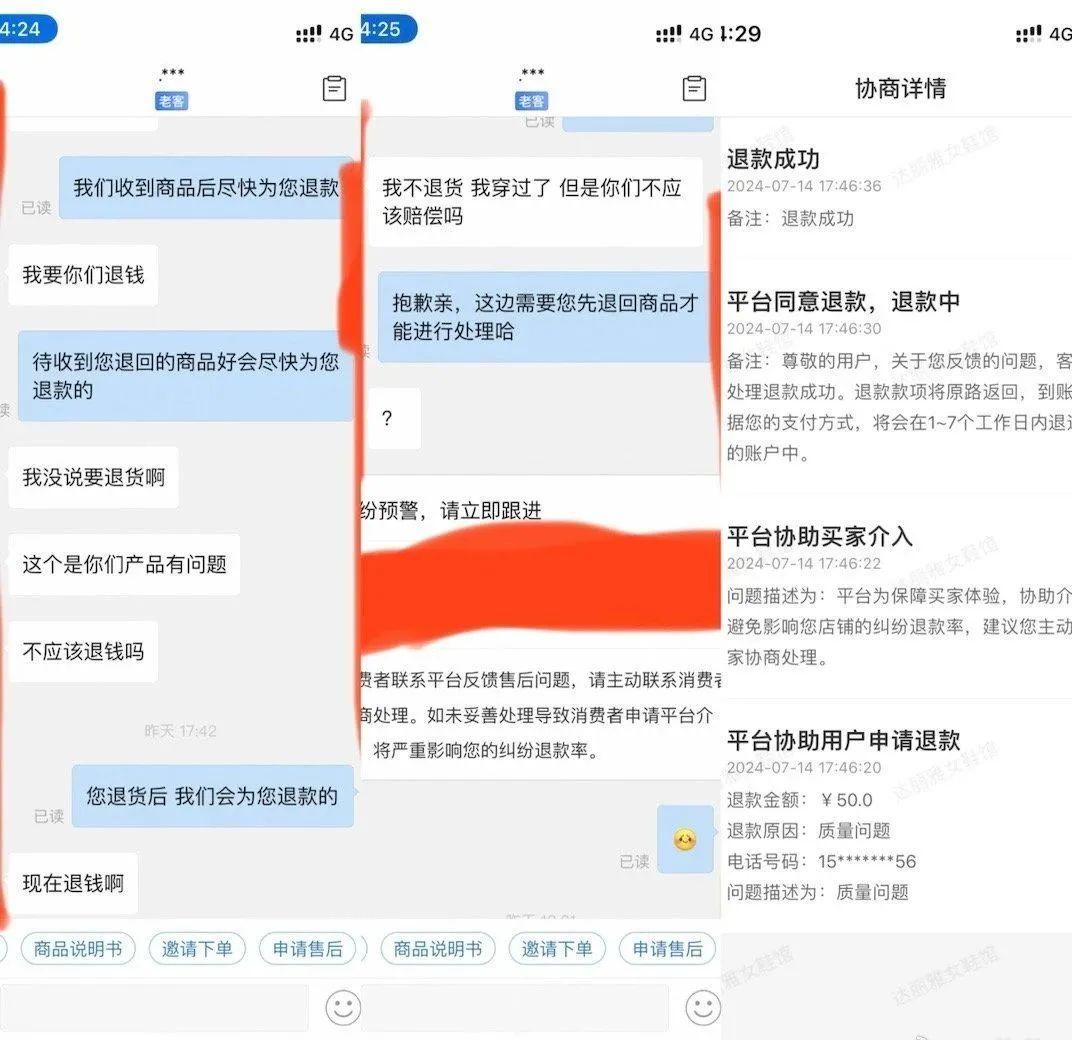Open the order clipboard icon in the left chat
The width and height of the screenshot is (1072, 1040).
point(334,88)
